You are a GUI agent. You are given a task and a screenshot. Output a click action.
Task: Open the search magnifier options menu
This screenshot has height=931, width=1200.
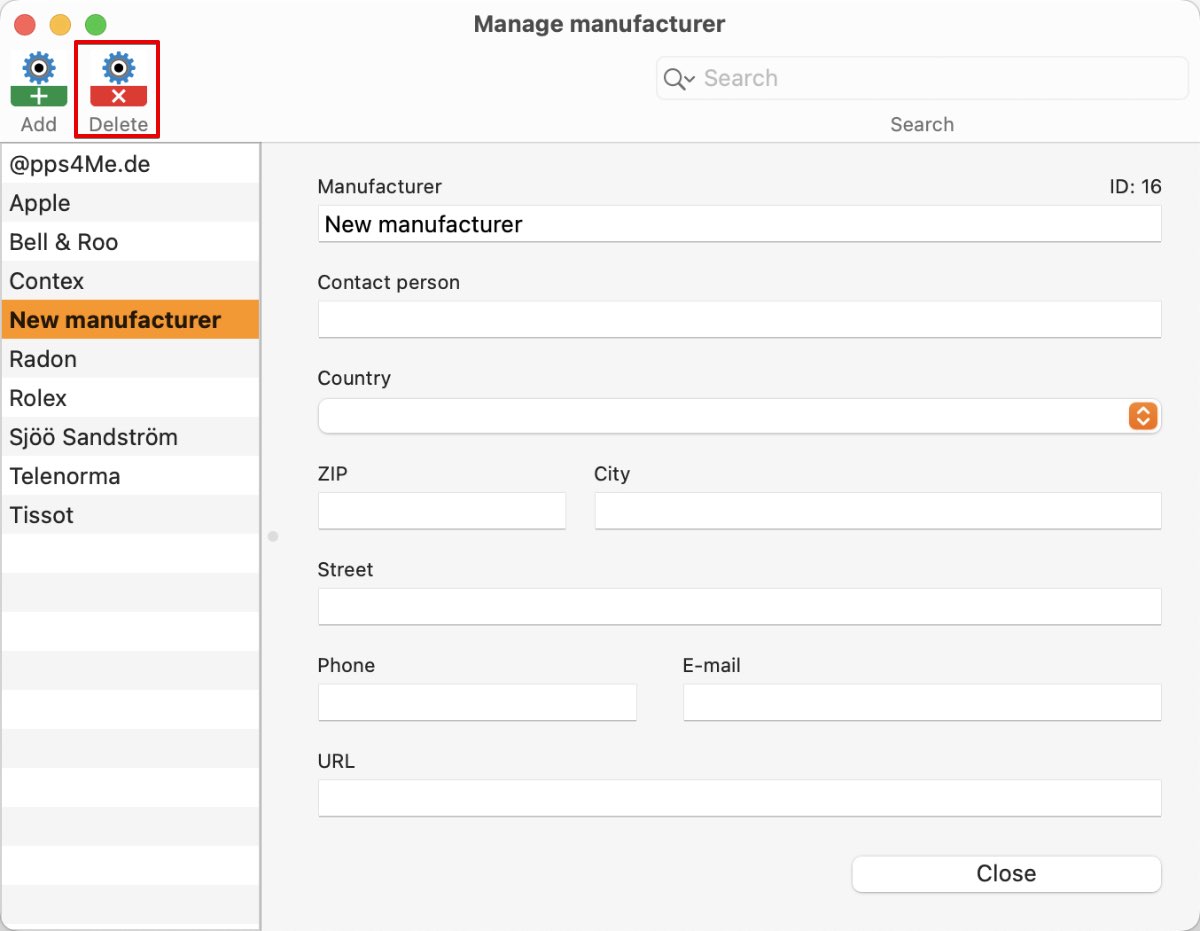(x=679, y=79)
